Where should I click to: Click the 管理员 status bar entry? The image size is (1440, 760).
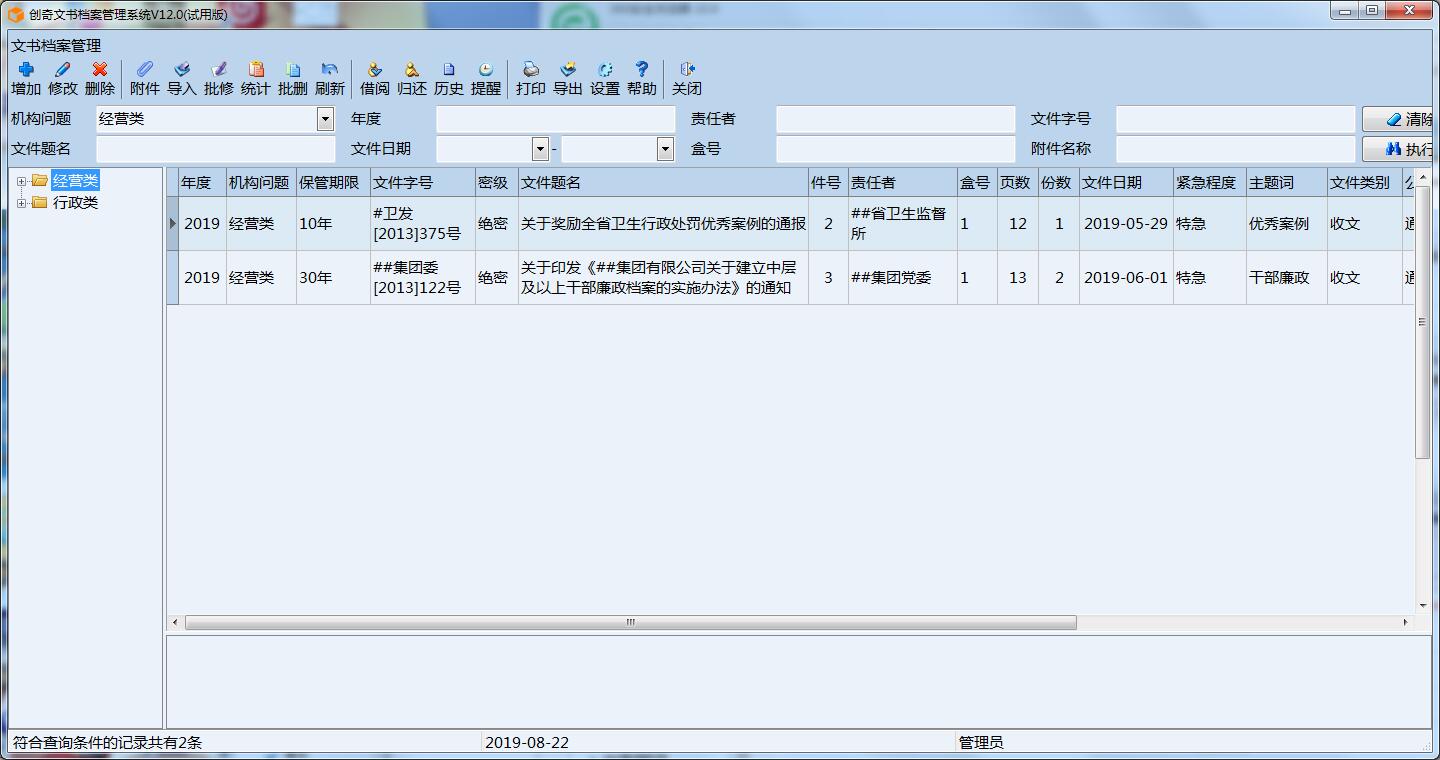(x=981, y=742)
